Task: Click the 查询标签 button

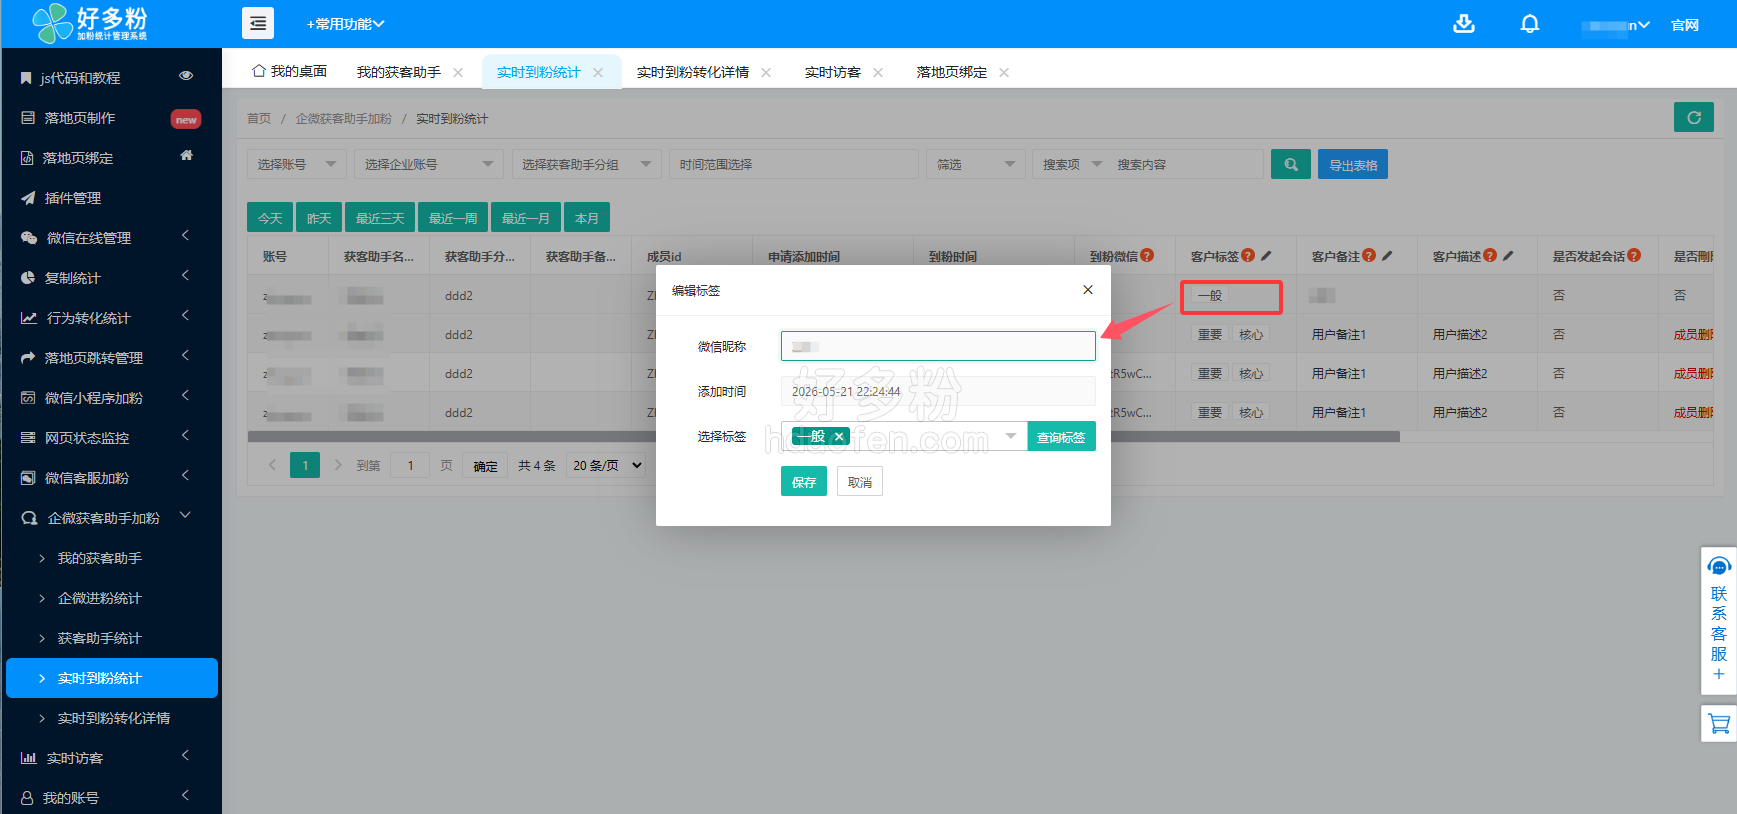Action: (x=1061, y=436)
